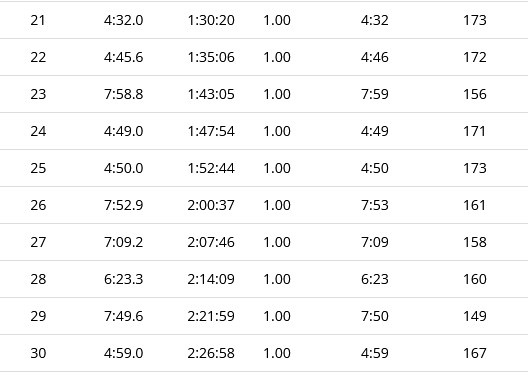528x373 pixels.
Task: Select lap 30 row number
Action: pos(38,353)
